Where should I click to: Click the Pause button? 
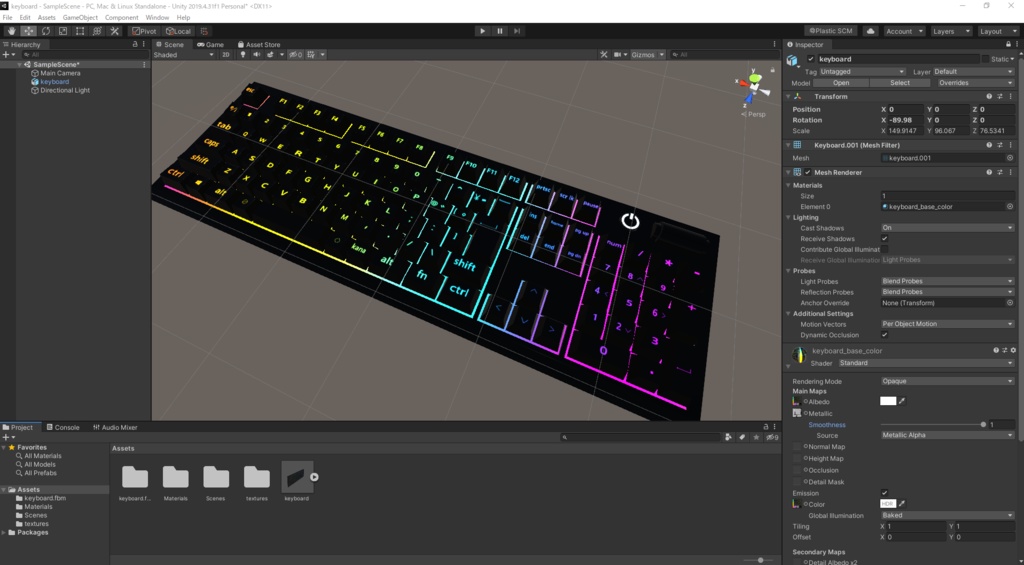click(500, 31)
